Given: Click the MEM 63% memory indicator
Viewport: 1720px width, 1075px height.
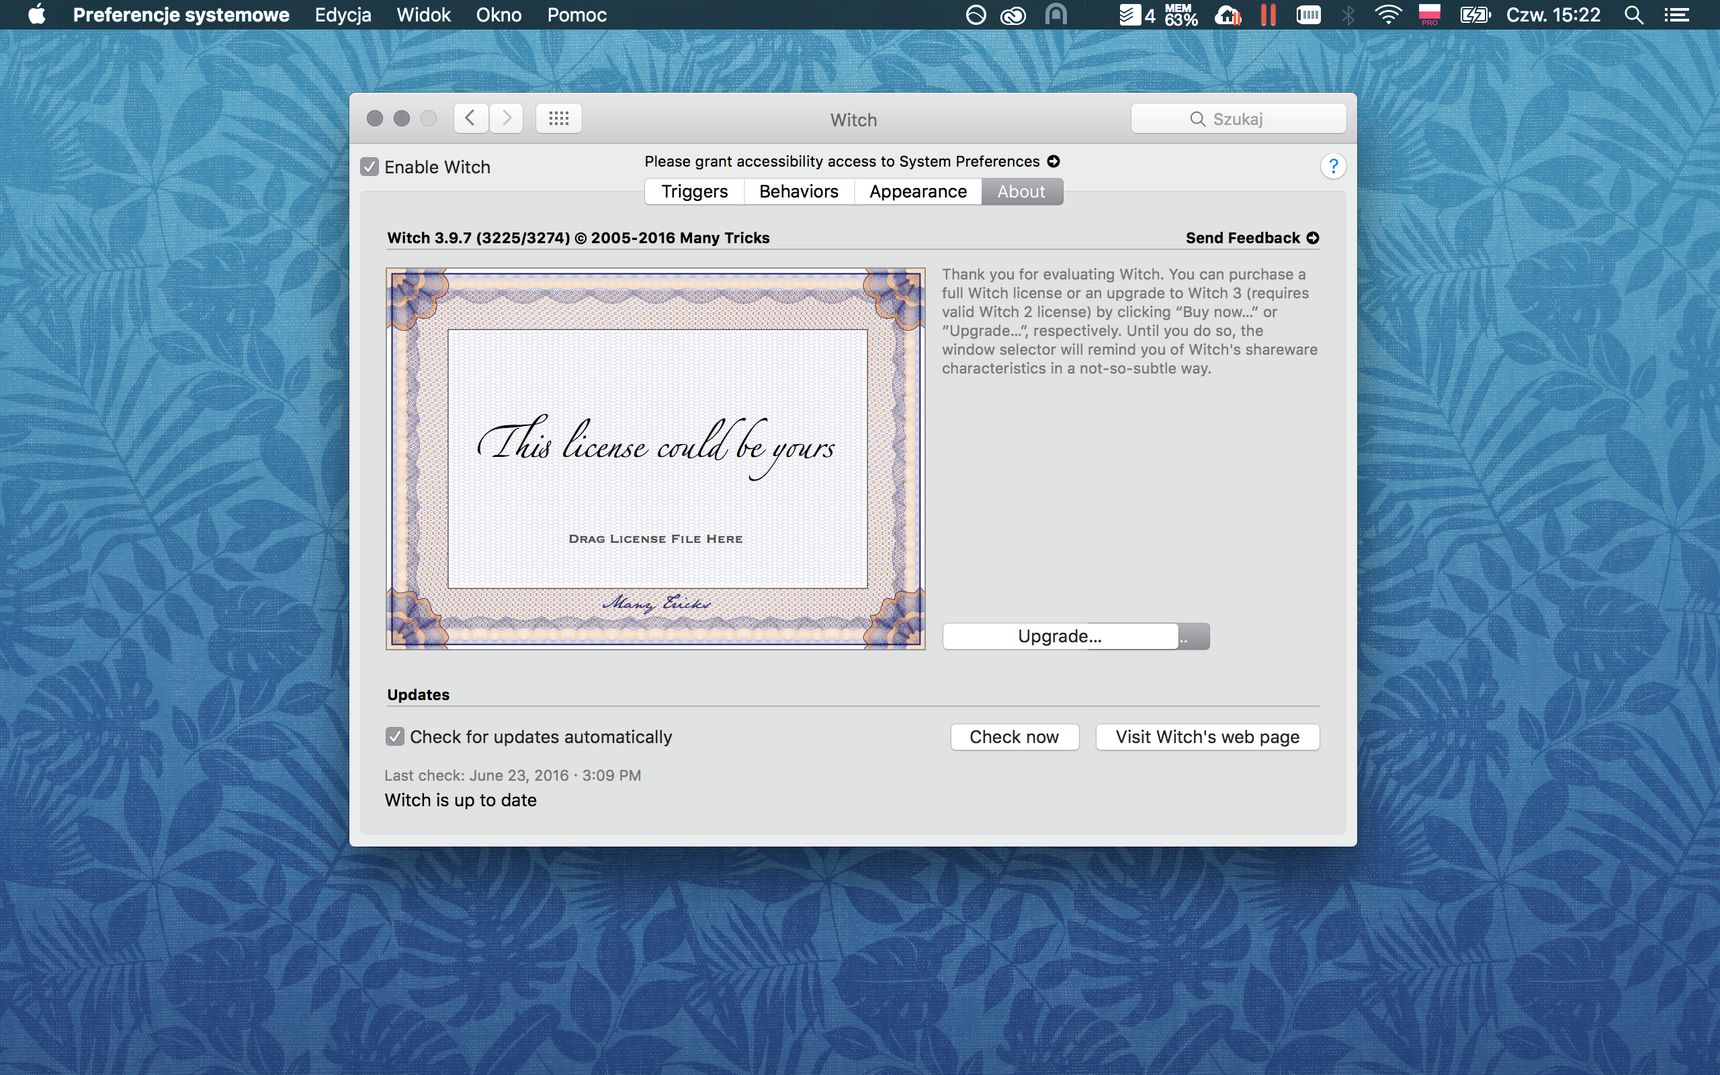Looking at the screenshot, I should click(x=1181, y=15).
